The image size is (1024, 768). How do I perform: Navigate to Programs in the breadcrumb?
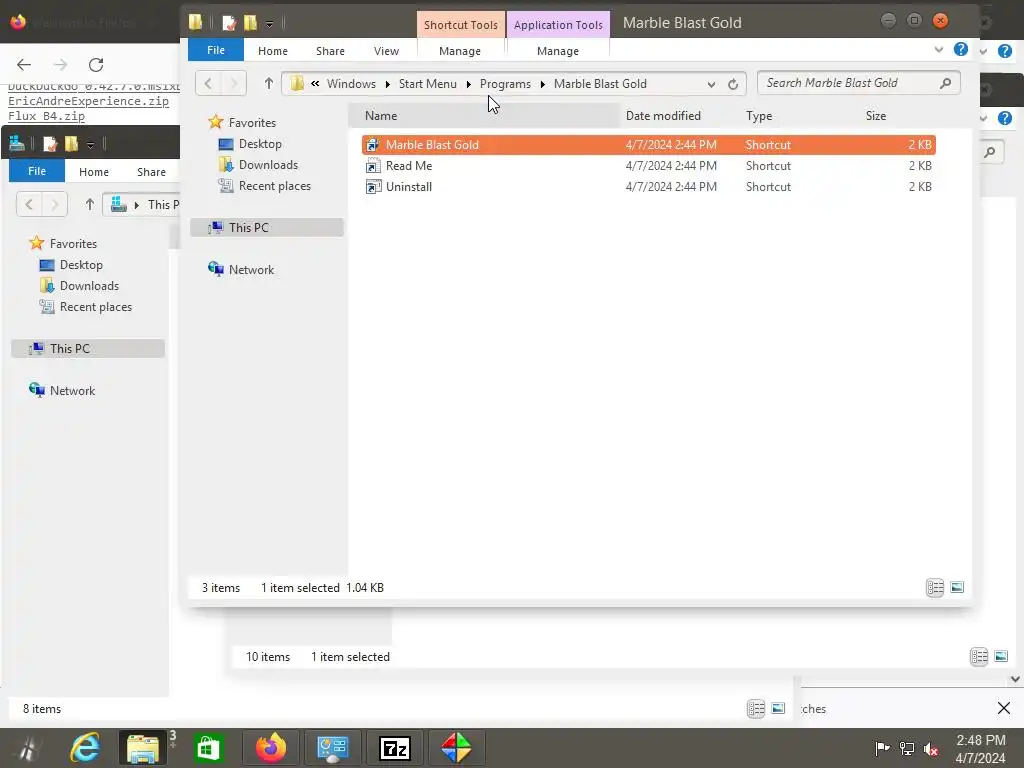pos(505,84)
